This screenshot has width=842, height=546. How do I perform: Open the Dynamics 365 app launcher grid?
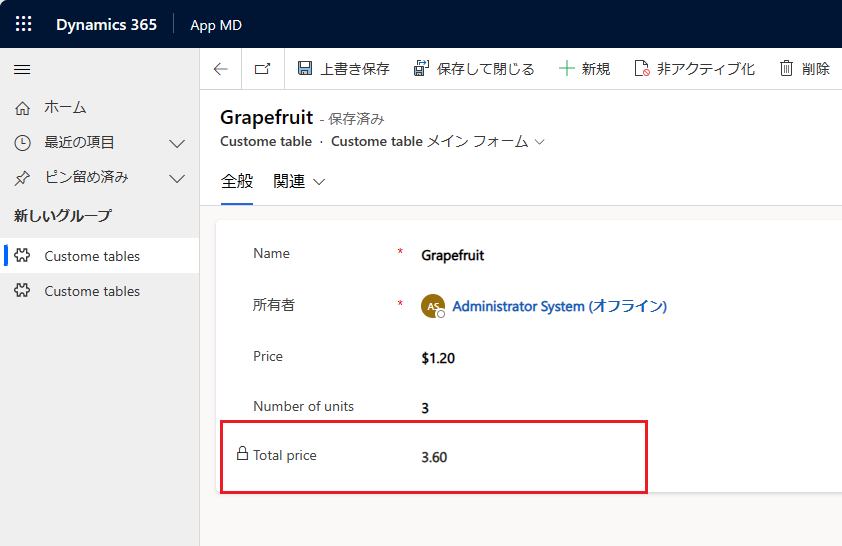tap(24, 24)
